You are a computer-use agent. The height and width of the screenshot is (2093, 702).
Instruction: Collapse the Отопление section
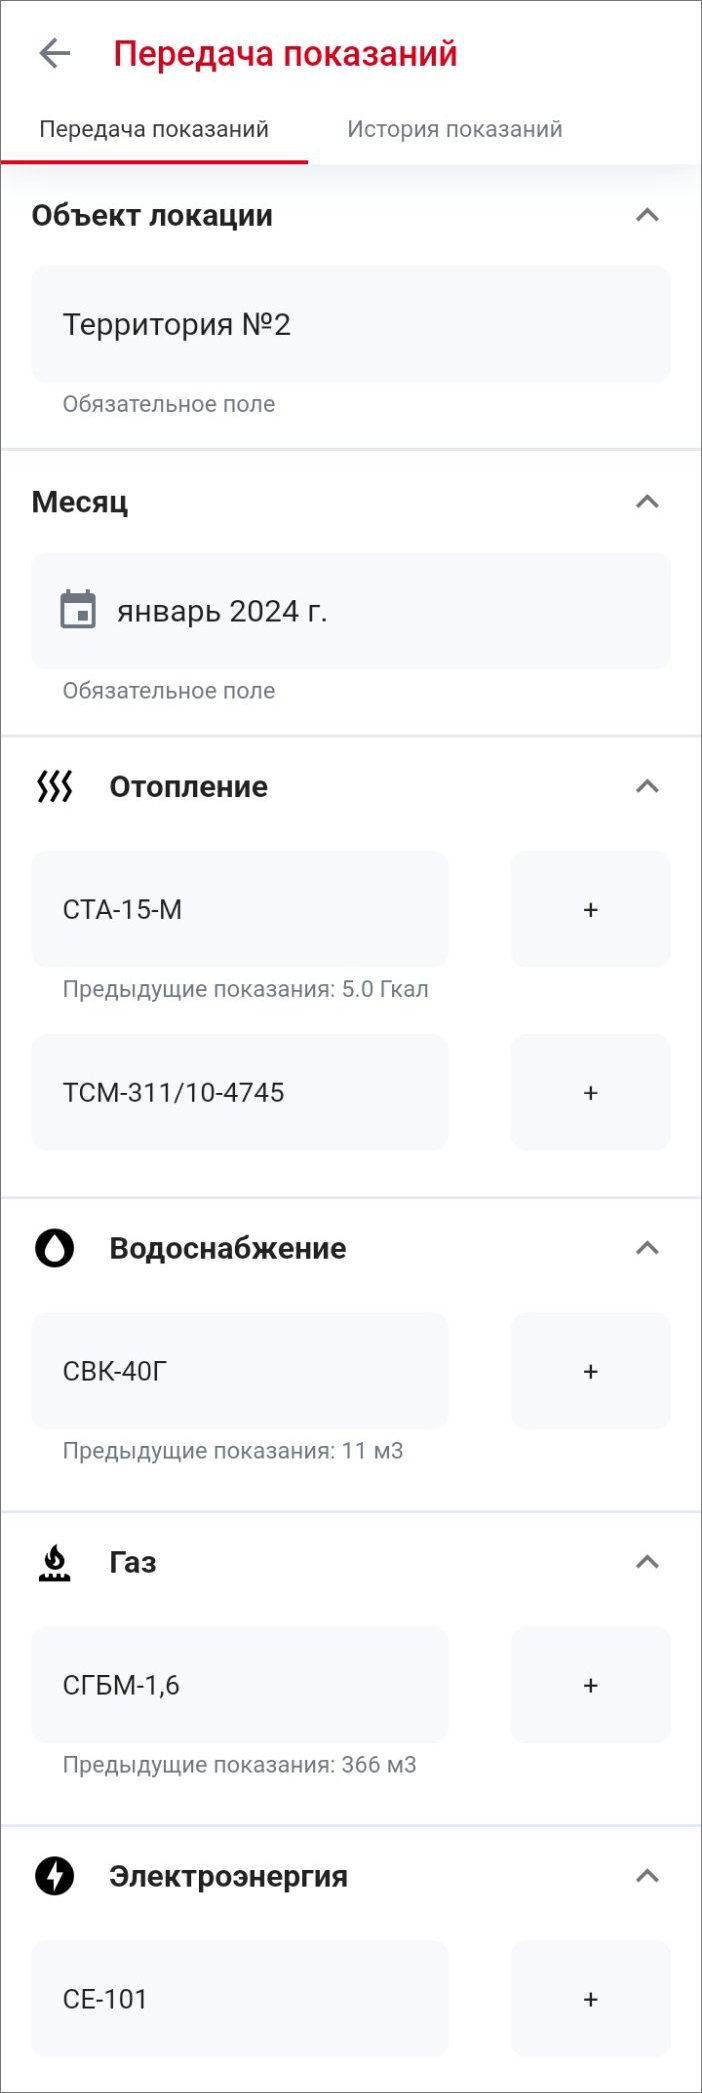pos(647,787)
